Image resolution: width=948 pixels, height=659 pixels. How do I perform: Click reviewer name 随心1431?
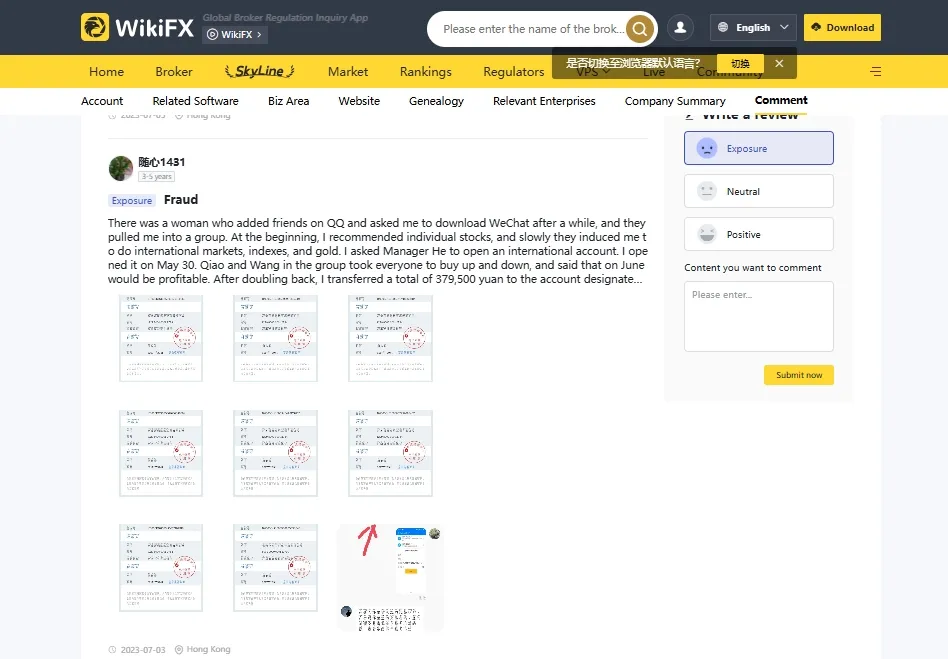click(x=161, y=161)
